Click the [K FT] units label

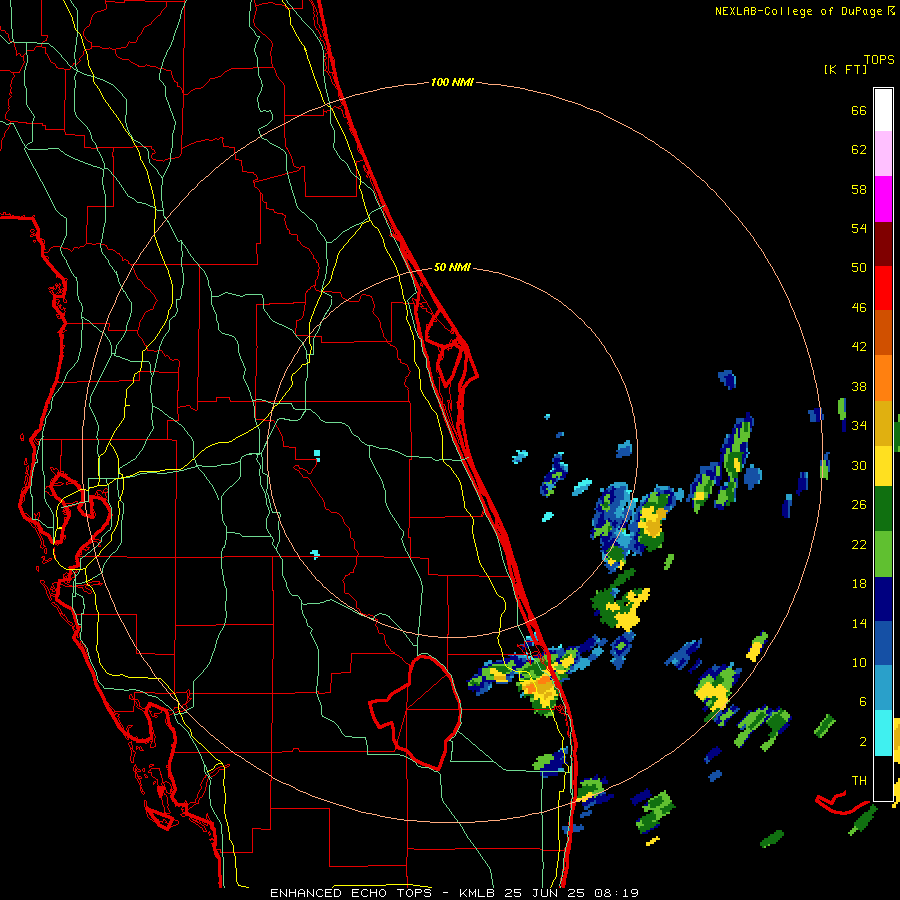(x=846, y=69)
